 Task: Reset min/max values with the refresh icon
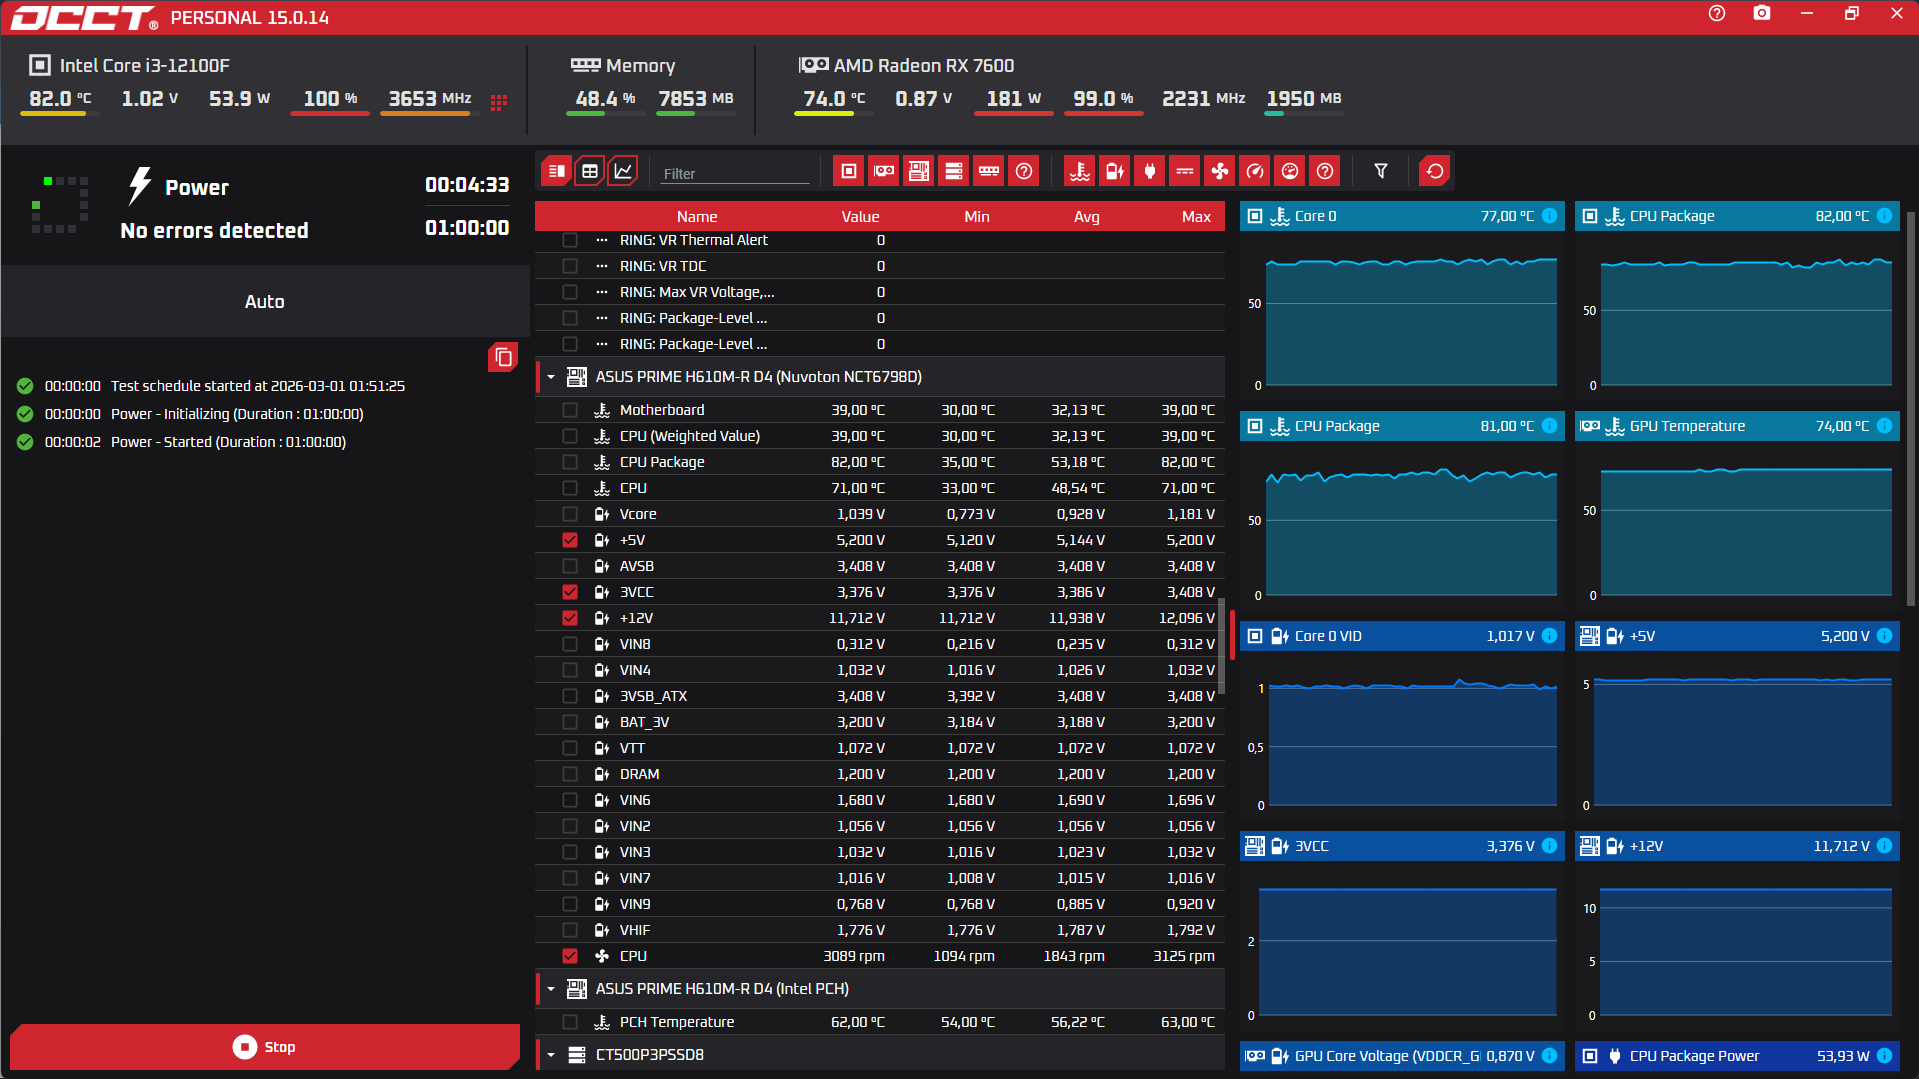pos(1435,171)
